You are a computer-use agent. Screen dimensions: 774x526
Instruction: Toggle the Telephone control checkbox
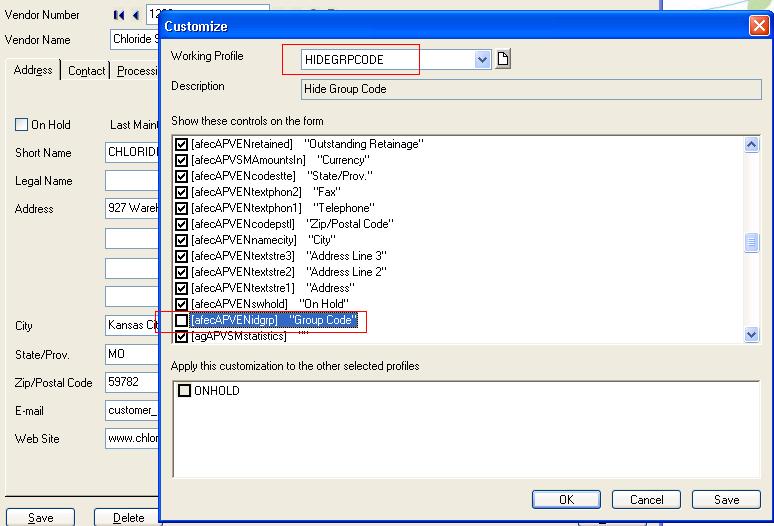[x=182, y=208]
